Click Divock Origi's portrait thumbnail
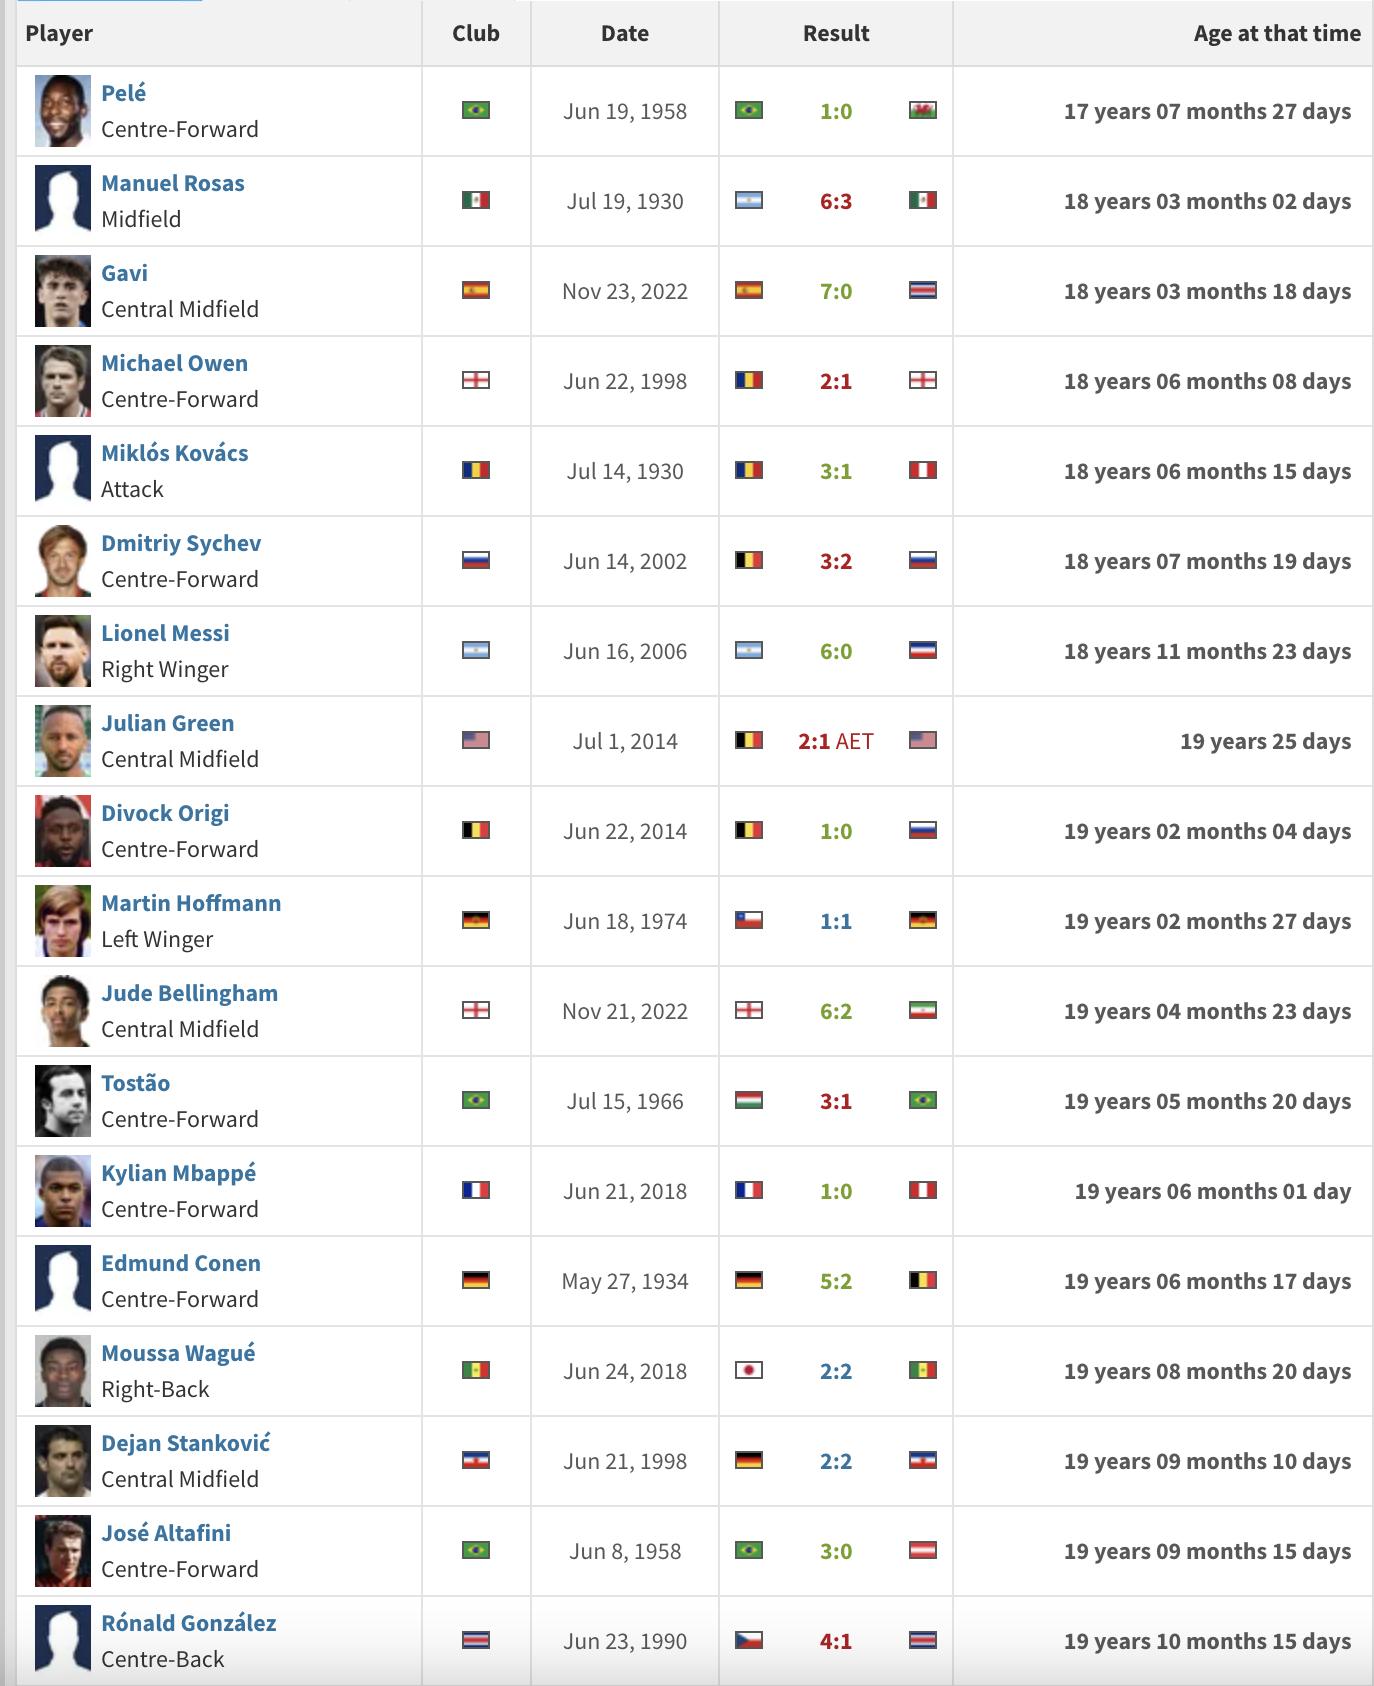 pyautogui.click(x=62, y=831)
